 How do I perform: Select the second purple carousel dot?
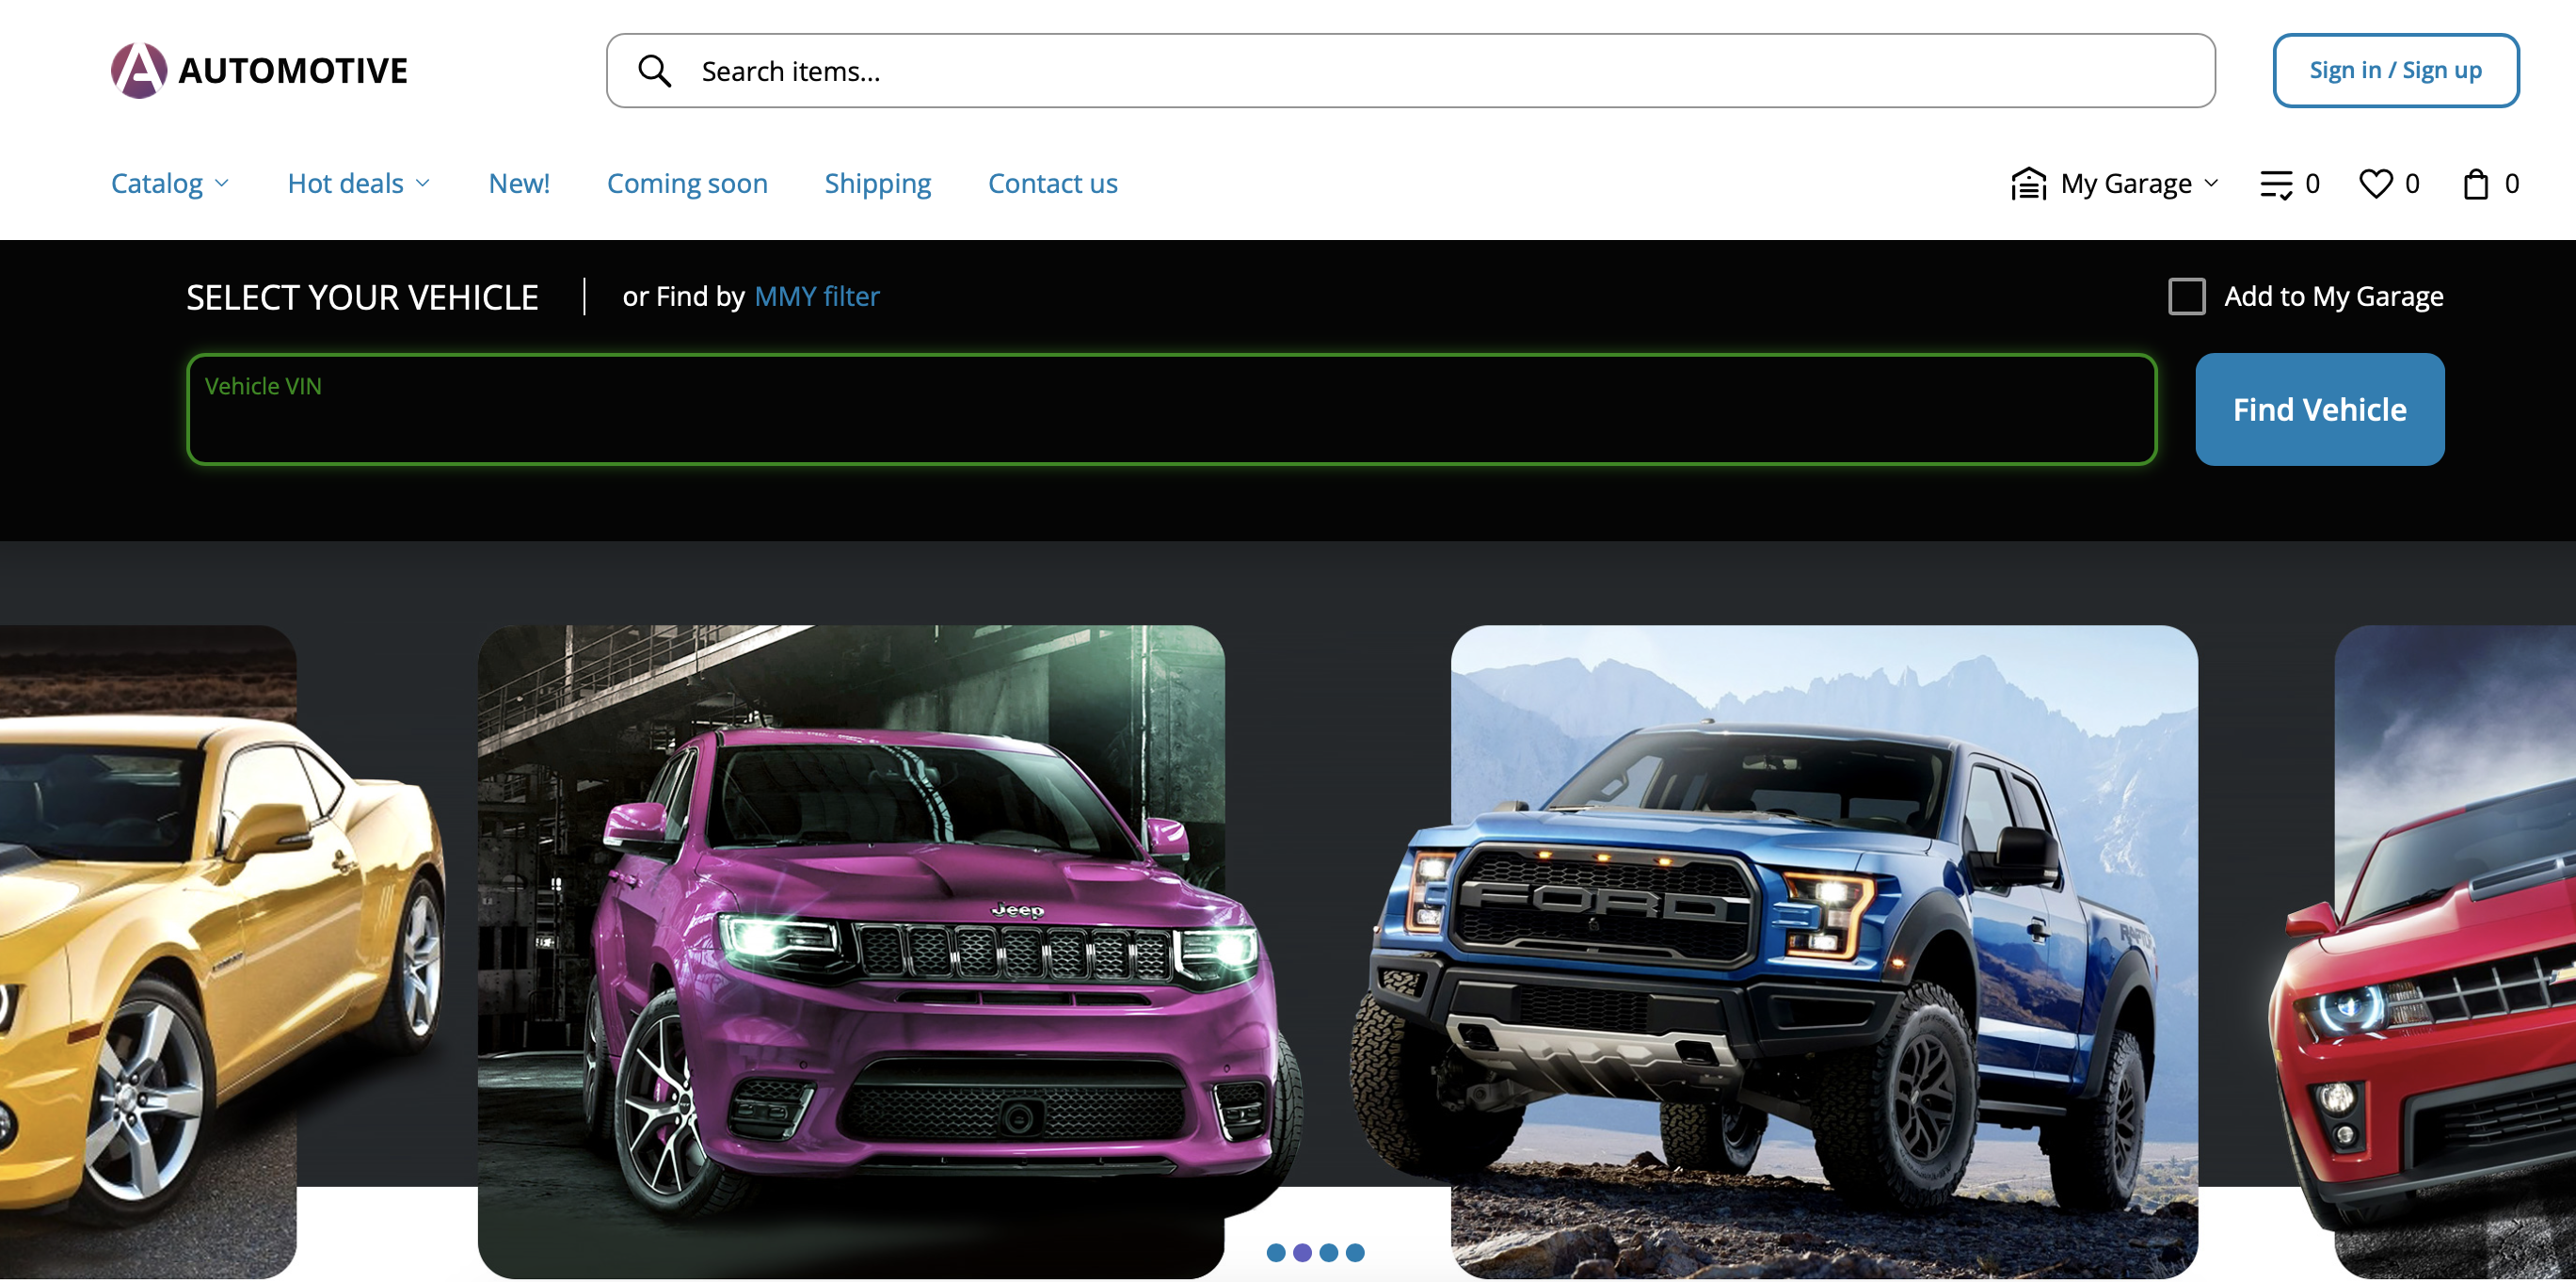point(1302,1253)
